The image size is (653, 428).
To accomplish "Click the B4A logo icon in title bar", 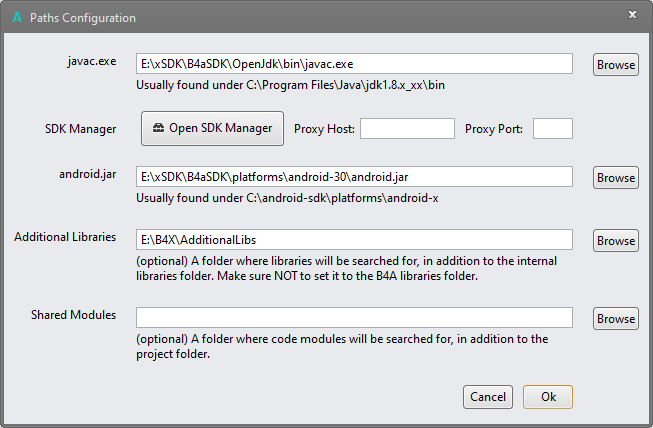I will point(16,17).
